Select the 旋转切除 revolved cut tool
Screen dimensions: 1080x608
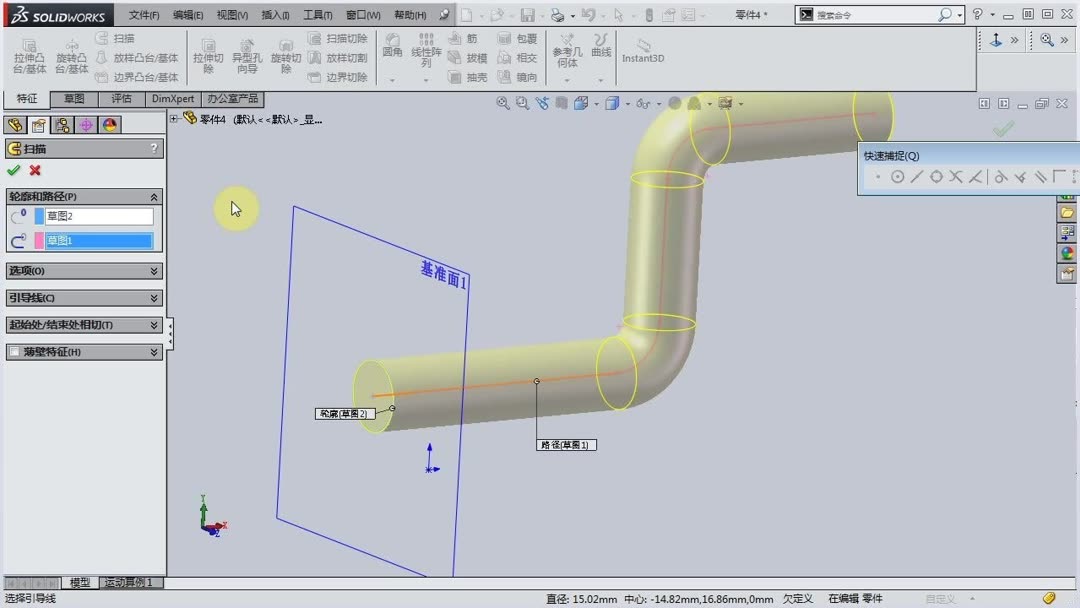pos(286,55)
